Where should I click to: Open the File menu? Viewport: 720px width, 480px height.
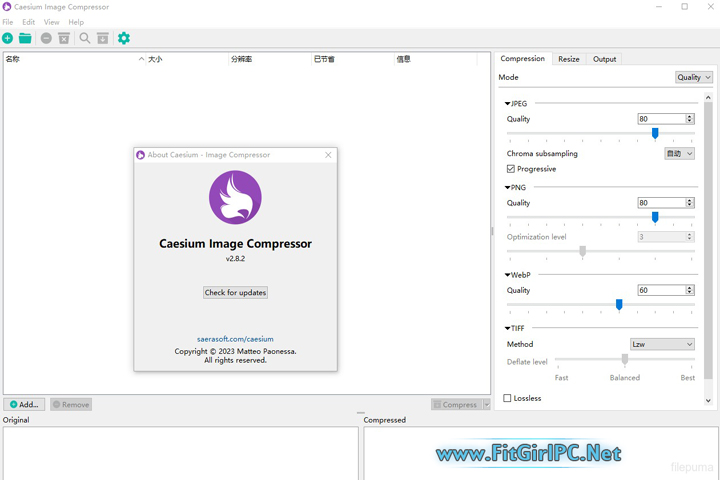(x=8, y=22)
